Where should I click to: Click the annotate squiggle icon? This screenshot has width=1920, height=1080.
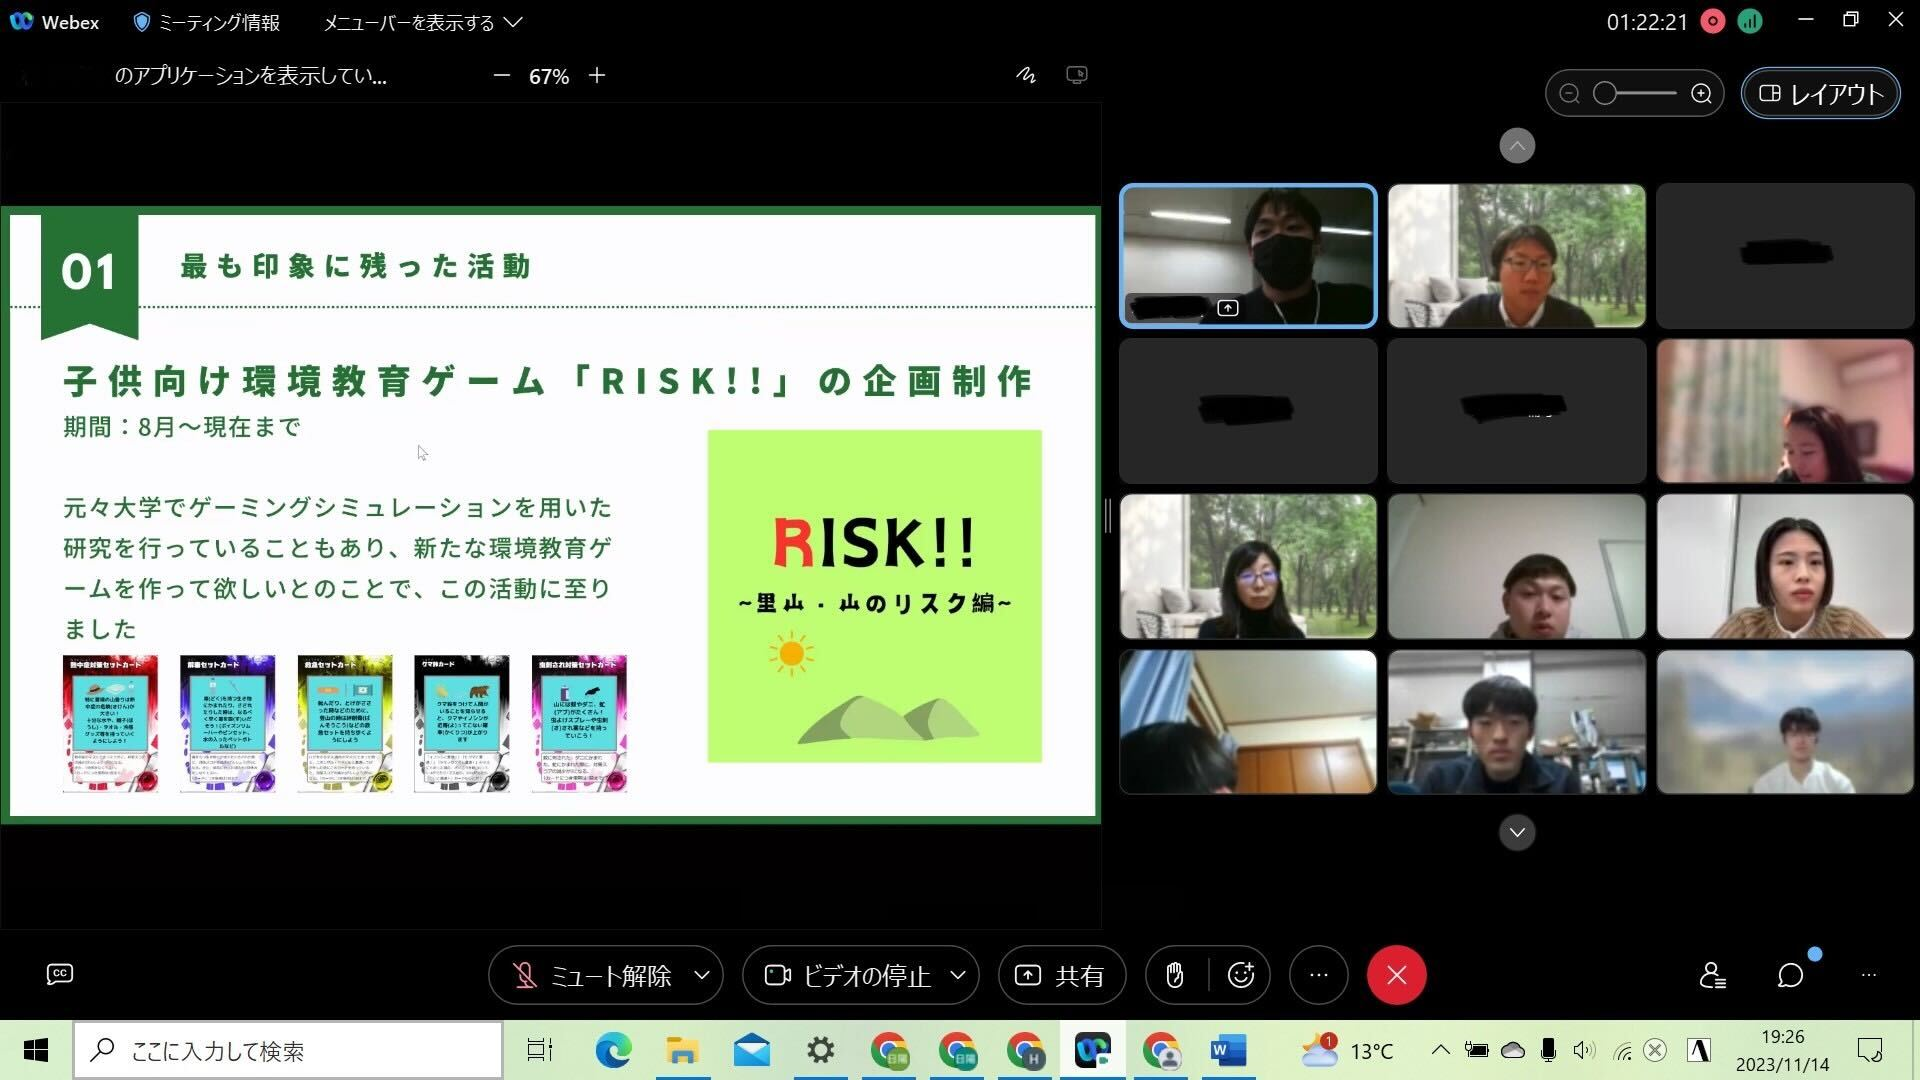pyautogui.click(x=1026, y=76)
